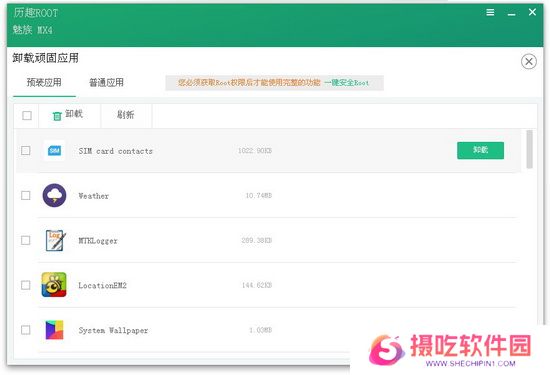Viewport: 550px width, 375px height.
Task: Click the SIM card contacts app icon
Action: click(54, 150)
